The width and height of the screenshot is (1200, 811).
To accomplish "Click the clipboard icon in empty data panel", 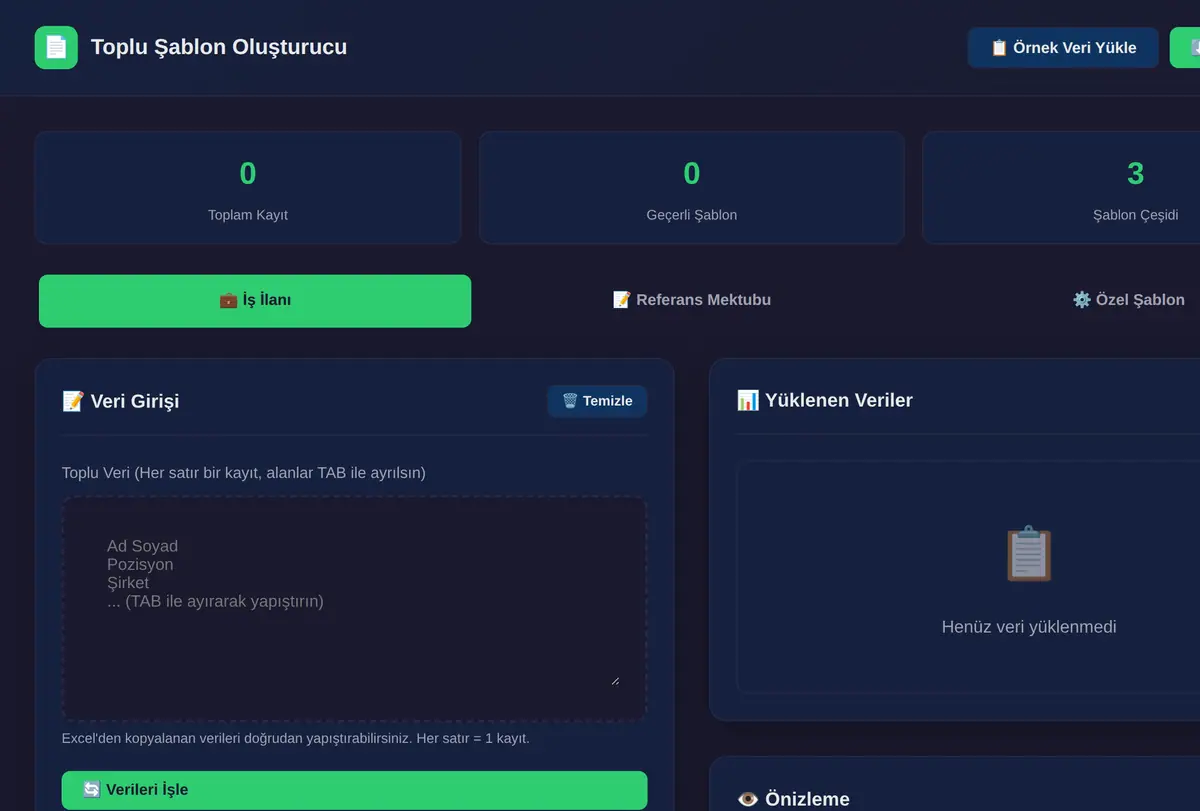I will (x=1029, y=554).
